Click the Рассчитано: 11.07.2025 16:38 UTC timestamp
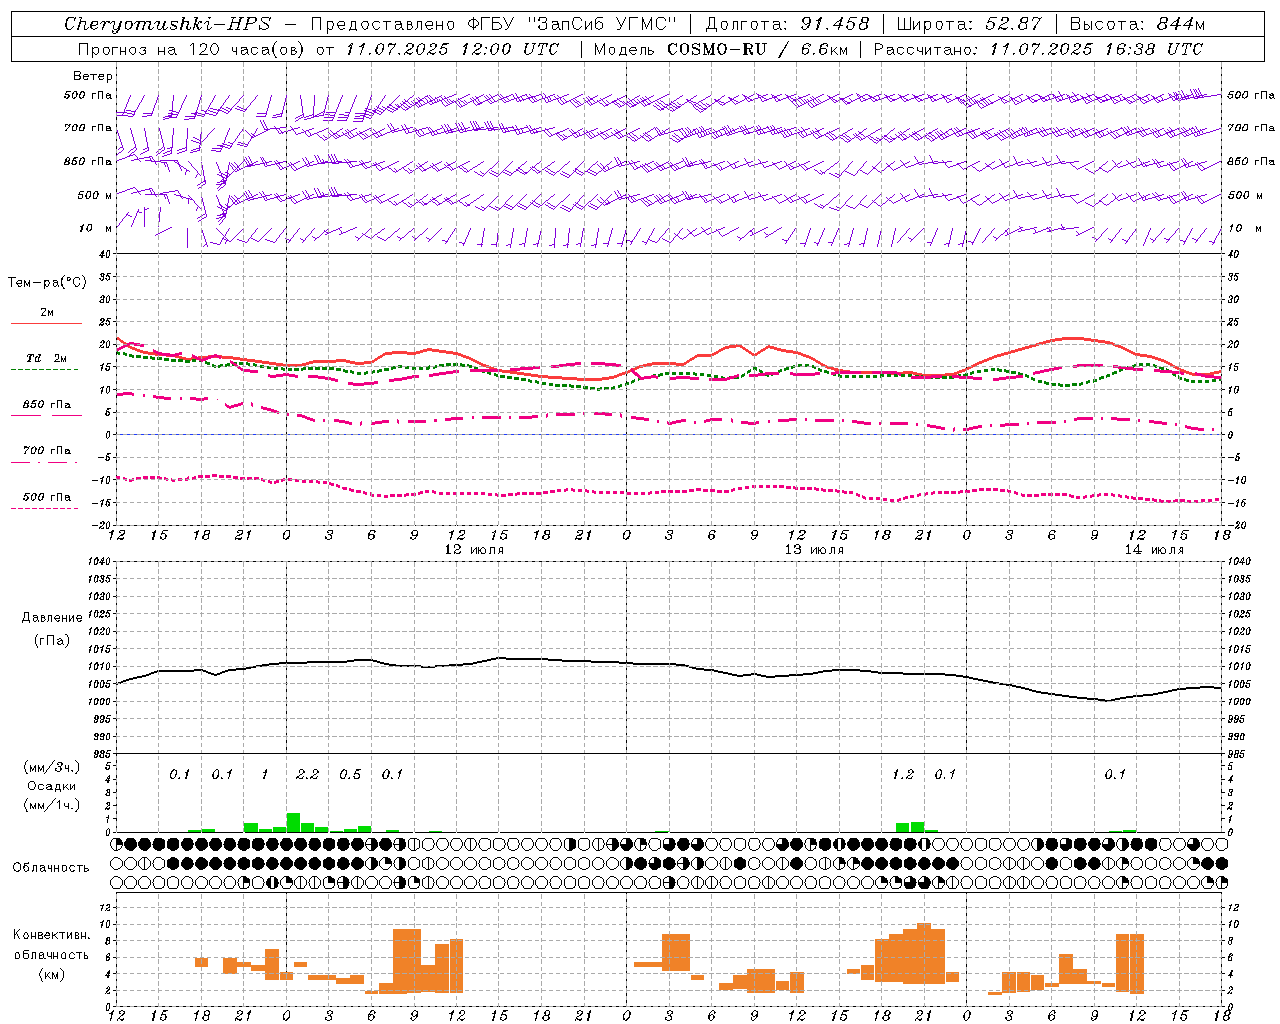Image resolution: width=1280 pixels, height=1024 pixels. click(1038, 49)
